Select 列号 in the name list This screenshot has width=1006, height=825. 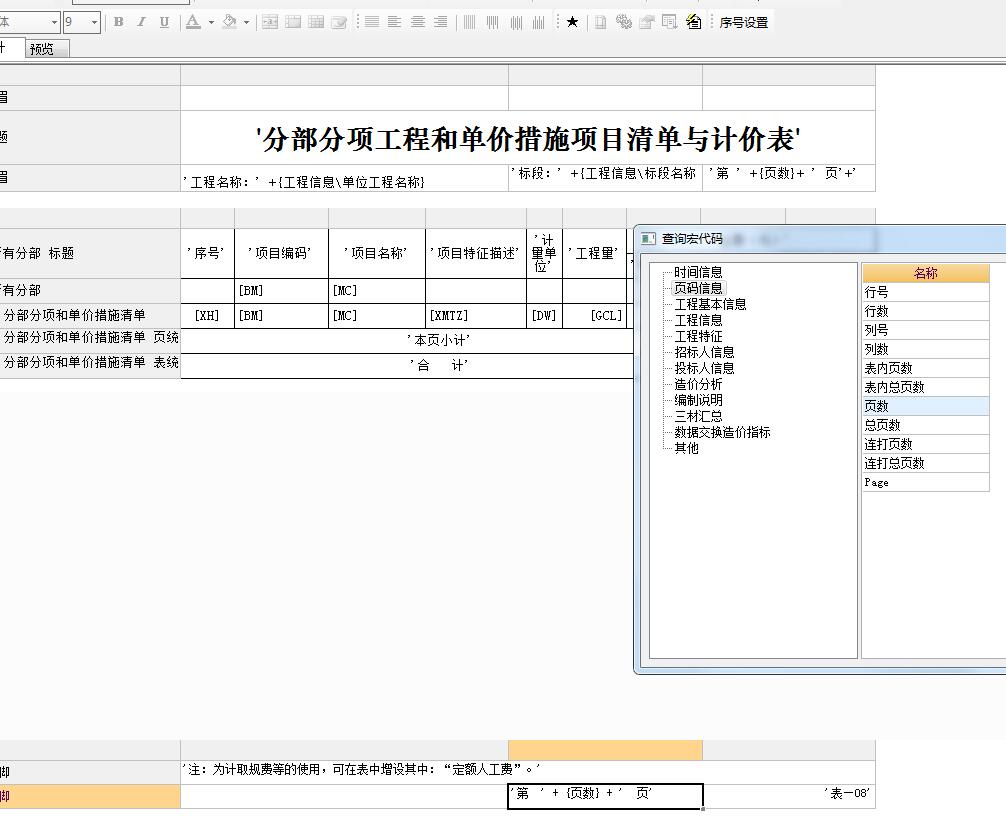[925, 330]
